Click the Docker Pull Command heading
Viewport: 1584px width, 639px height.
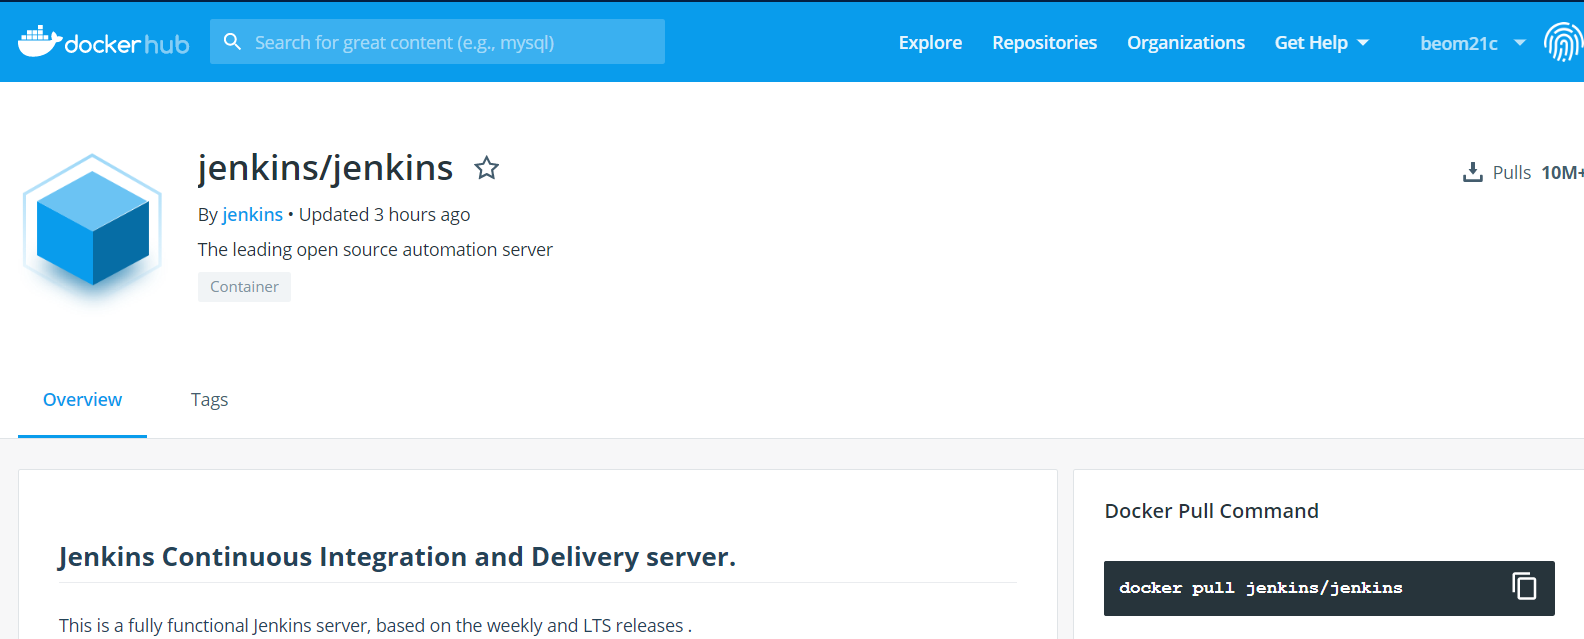coord(1211,511)
